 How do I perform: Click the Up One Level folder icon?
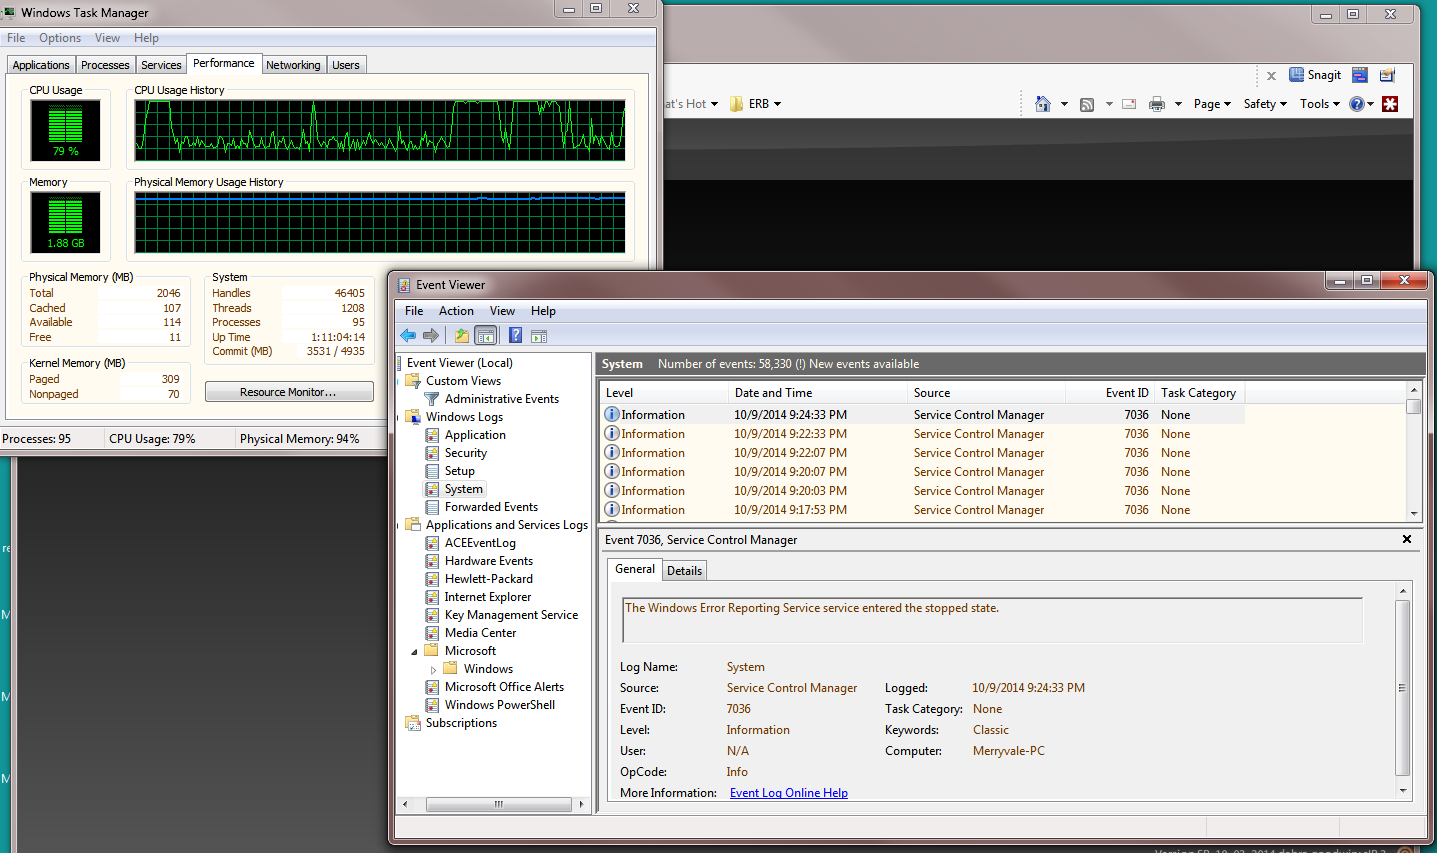461,336
